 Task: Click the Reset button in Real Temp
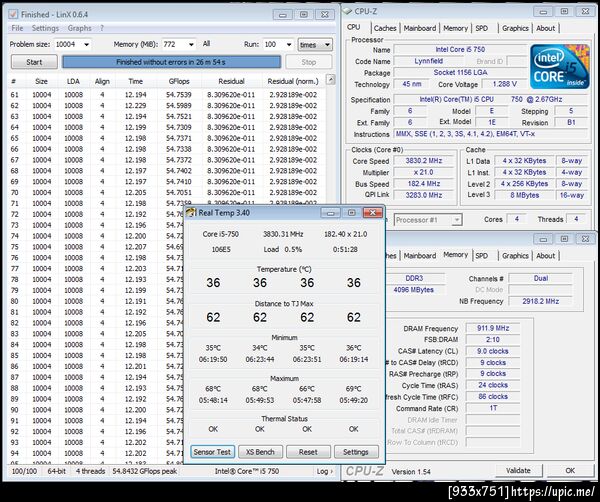(x=308, y=452)
